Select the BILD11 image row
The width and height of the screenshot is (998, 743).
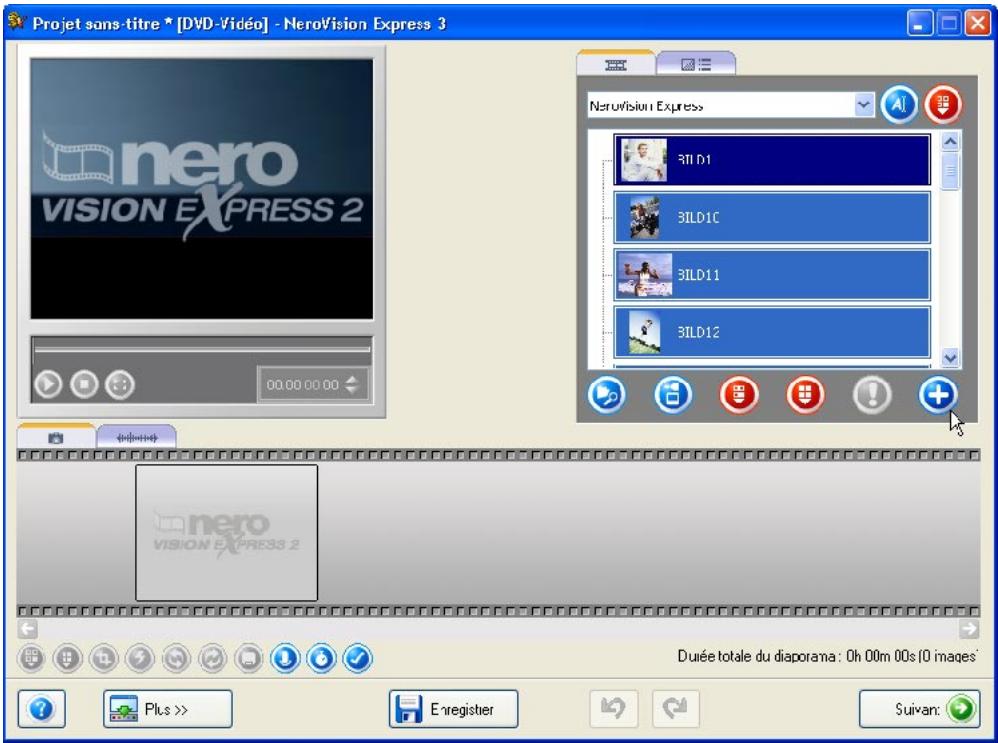click(771, 274)
